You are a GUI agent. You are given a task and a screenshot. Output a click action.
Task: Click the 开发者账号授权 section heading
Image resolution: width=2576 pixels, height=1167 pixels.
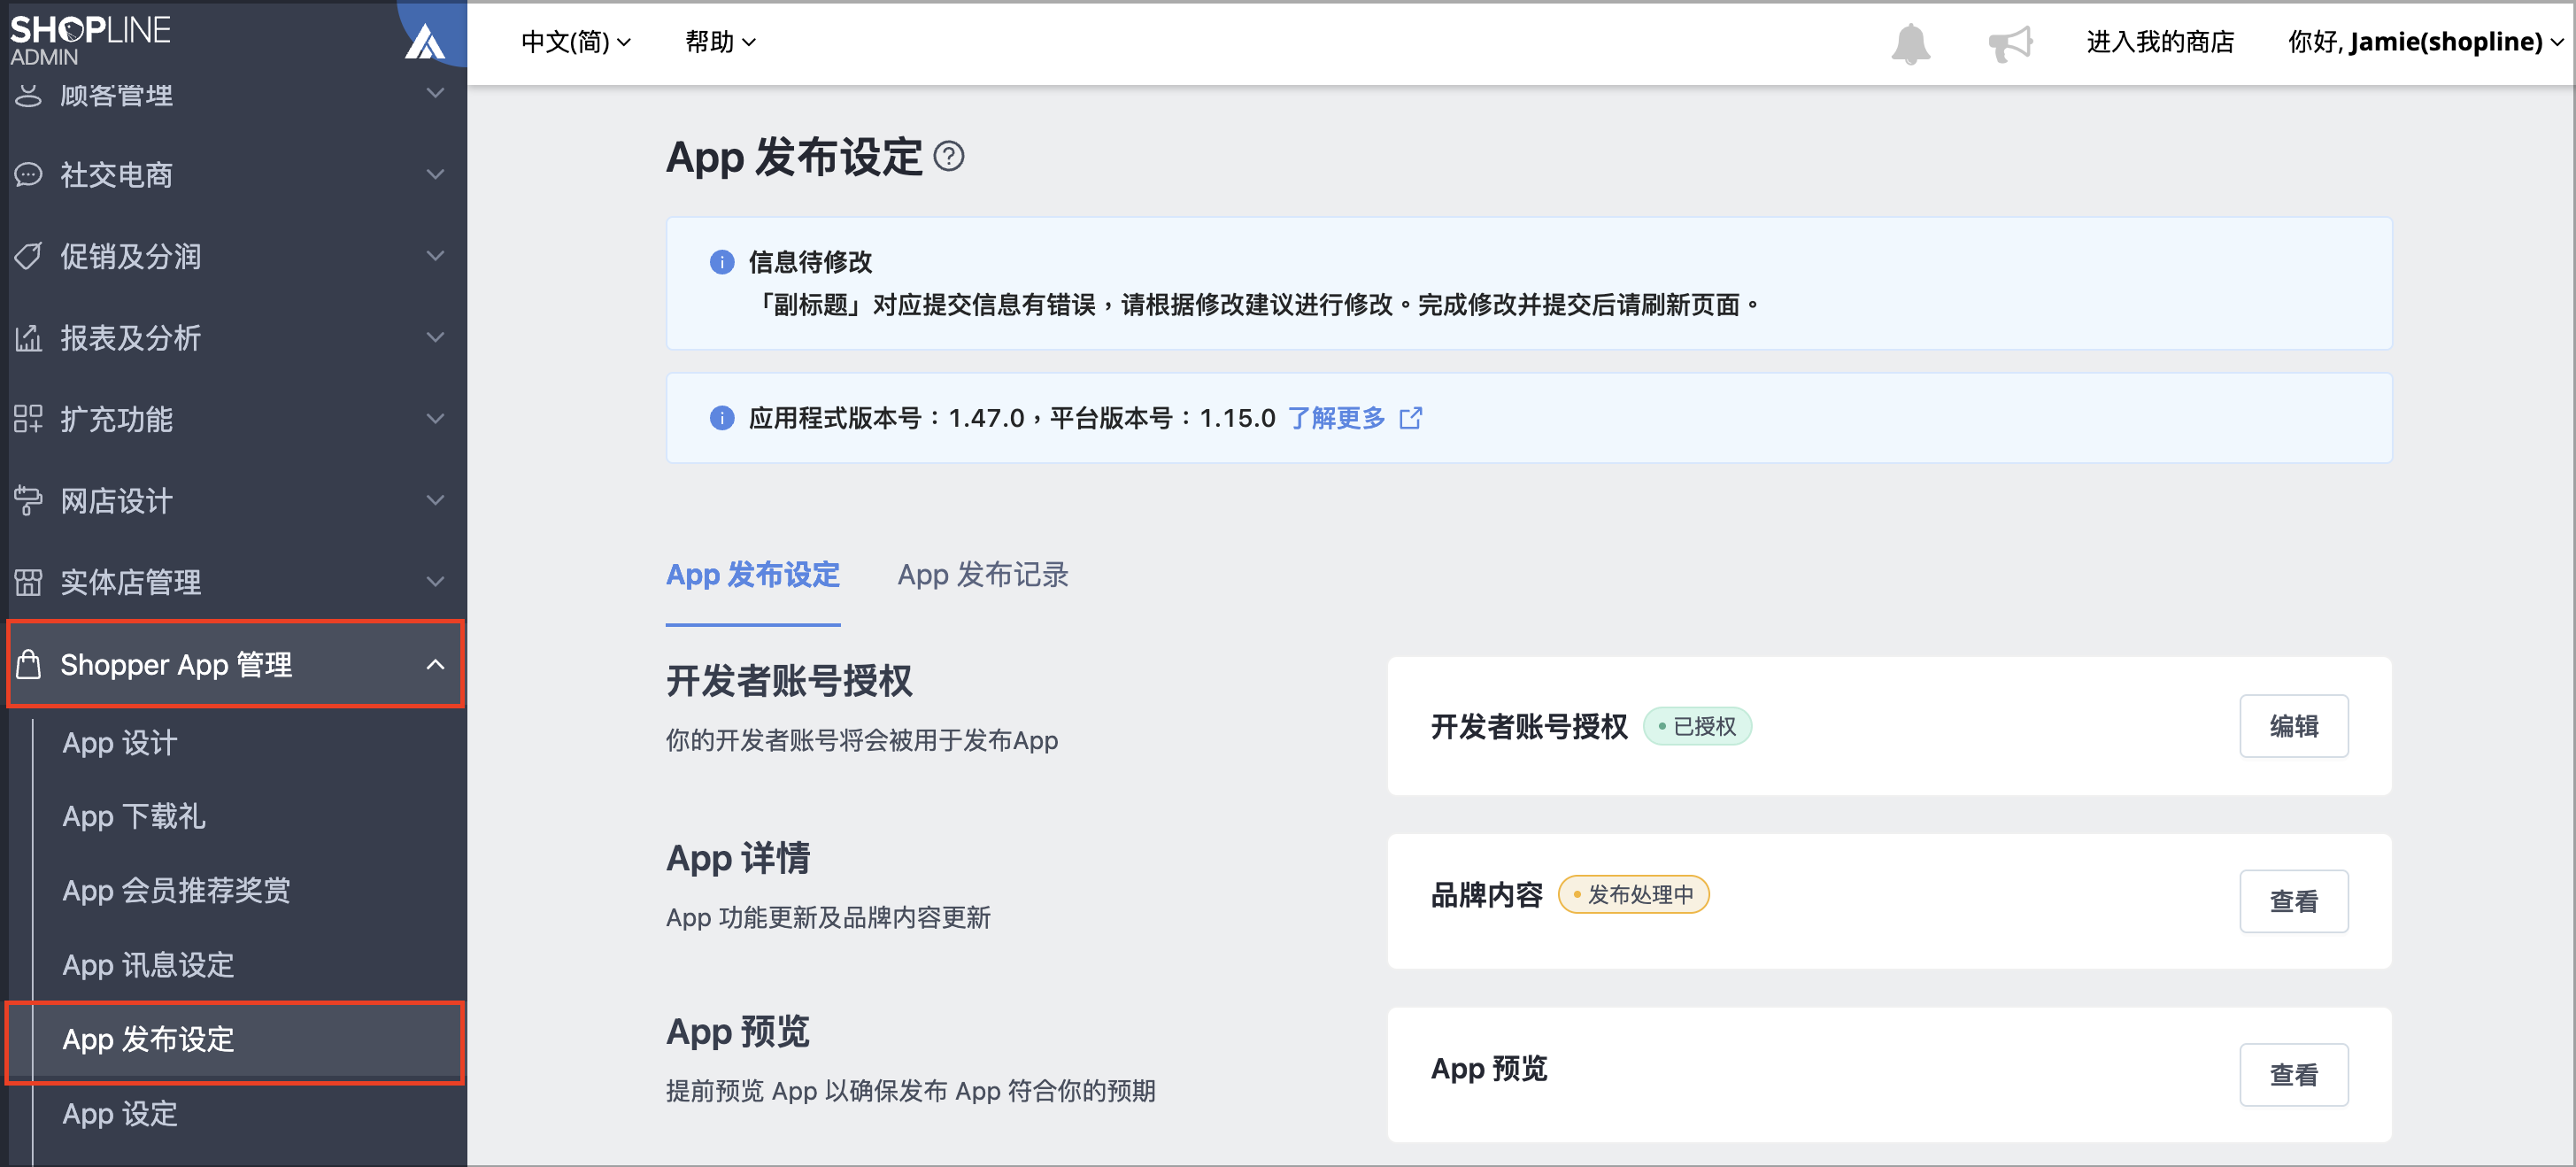pos(789,682)
